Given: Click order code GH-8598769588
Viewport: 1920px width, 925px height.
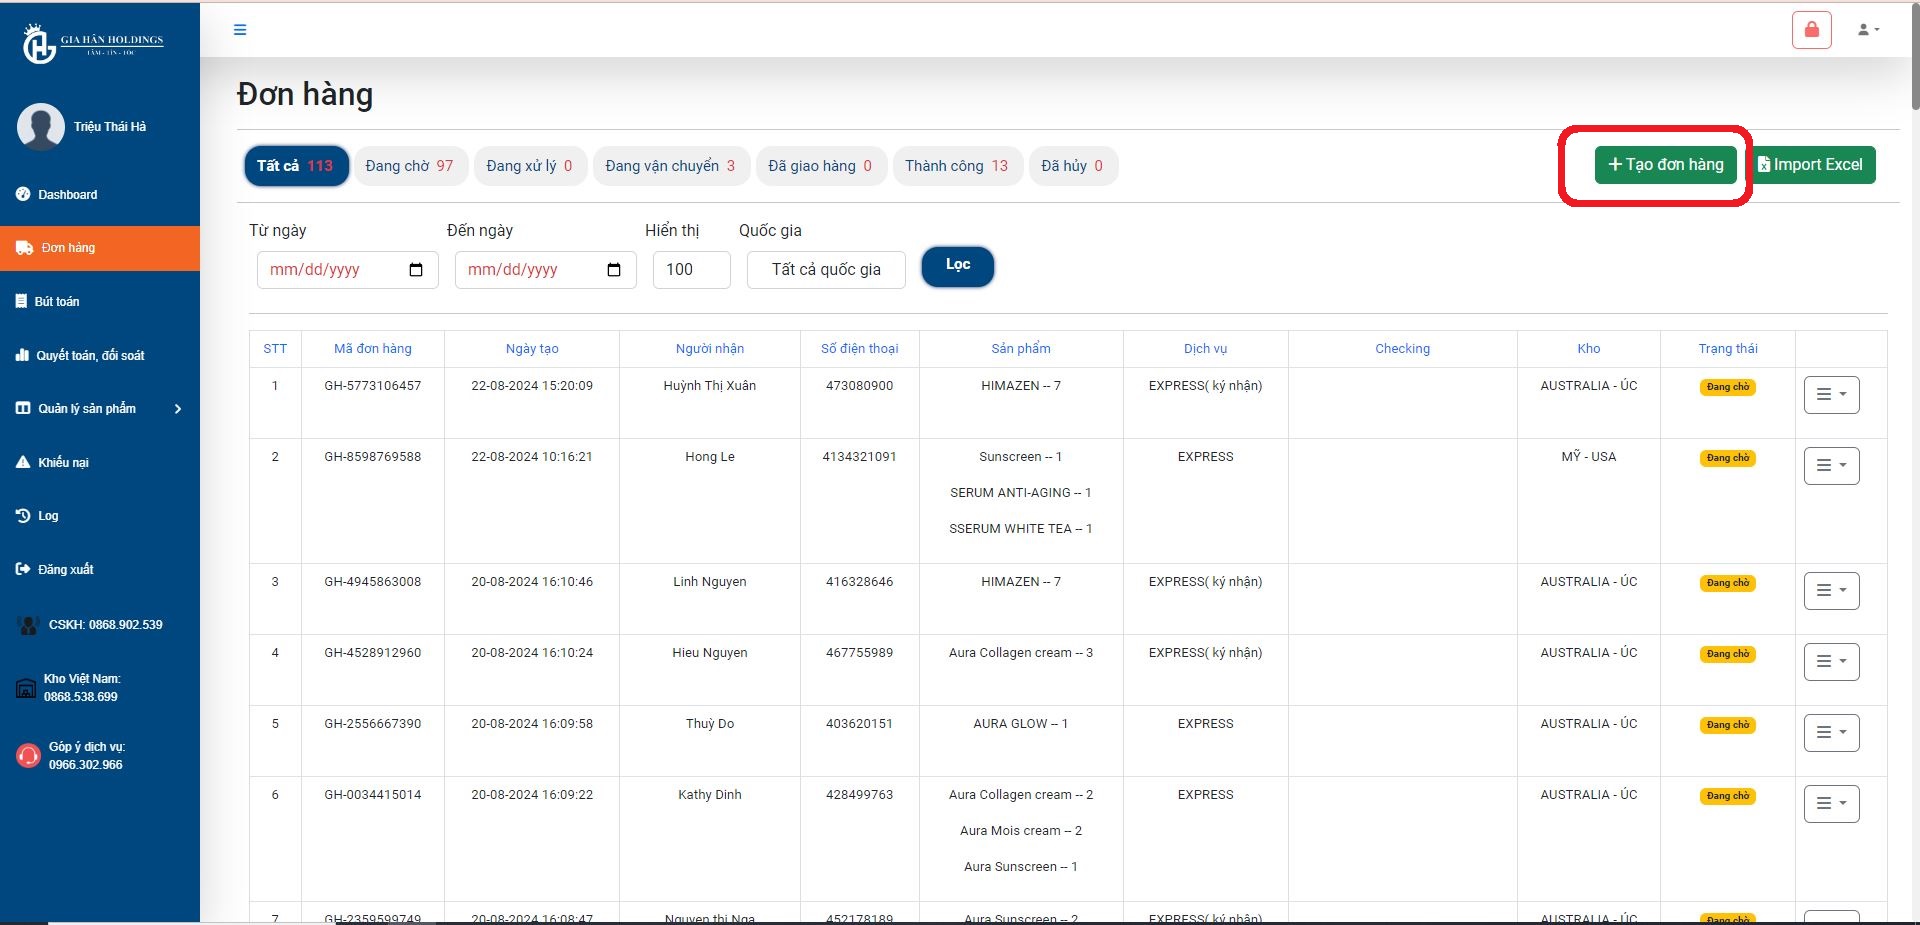Looking at the screenshot, I should pos(373,457).
